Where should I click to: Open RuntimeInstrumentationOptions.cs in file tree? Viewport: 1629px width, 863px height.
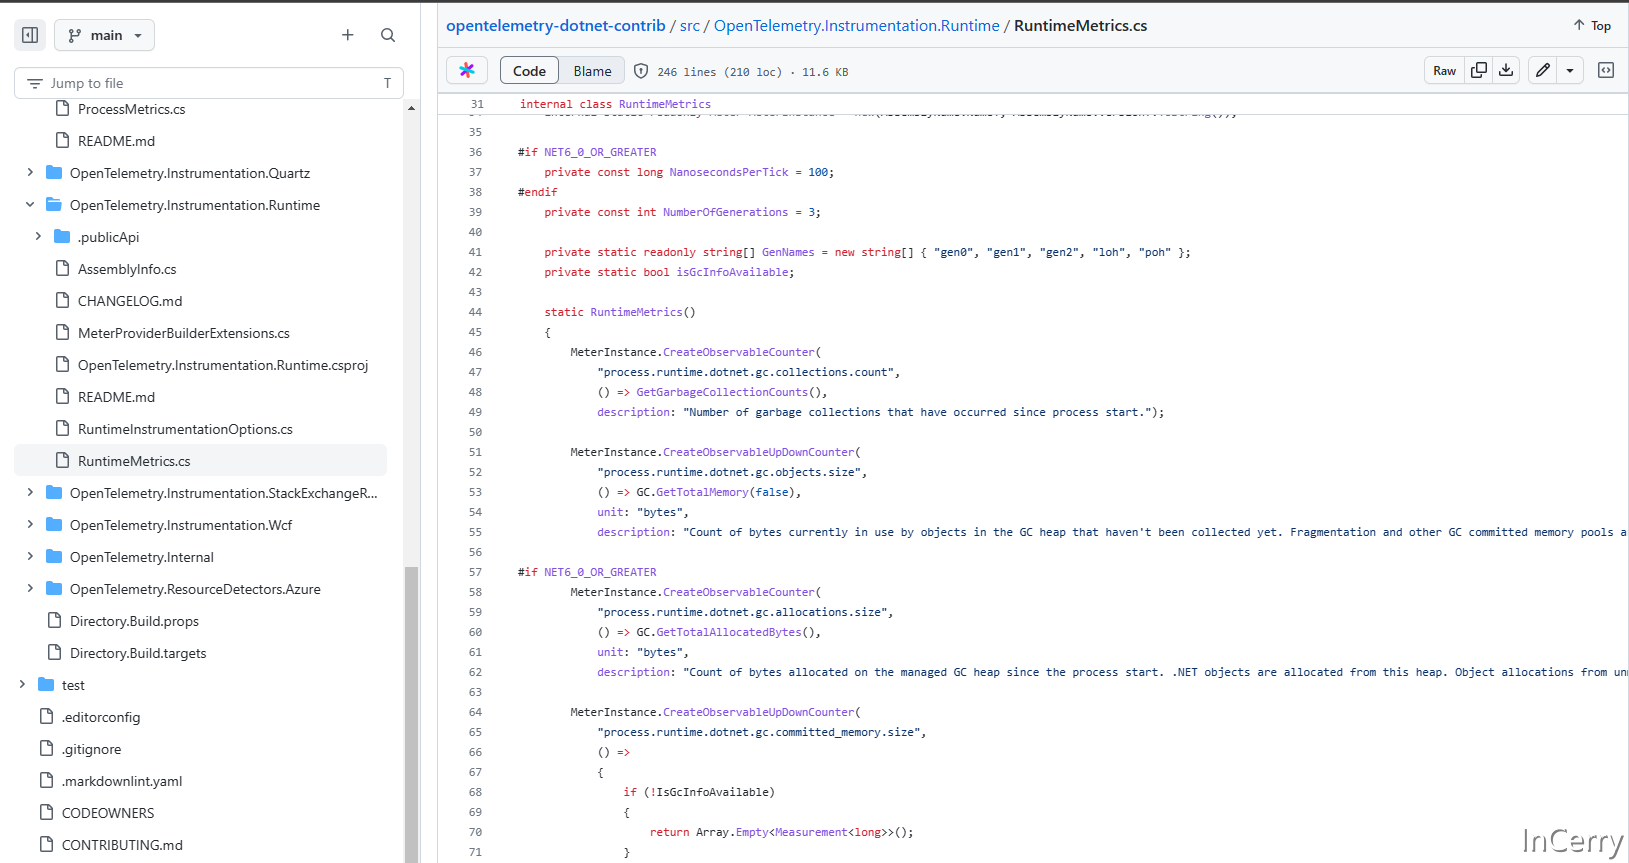(185, 429)
